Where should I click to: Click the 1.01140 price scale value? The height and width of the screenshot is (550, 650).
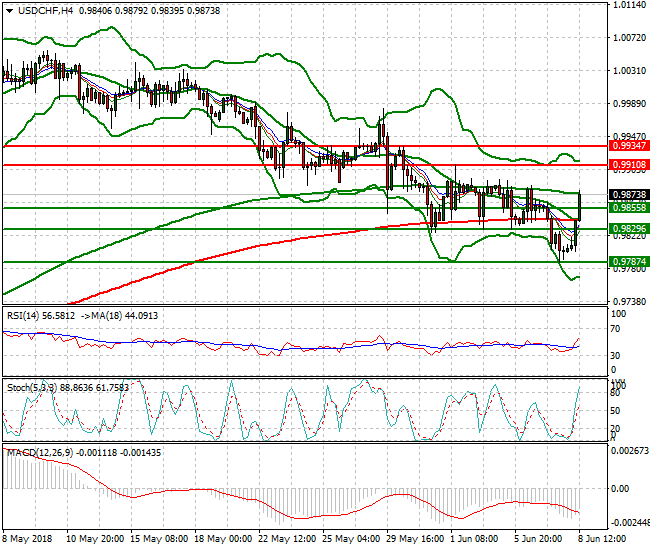630,5
